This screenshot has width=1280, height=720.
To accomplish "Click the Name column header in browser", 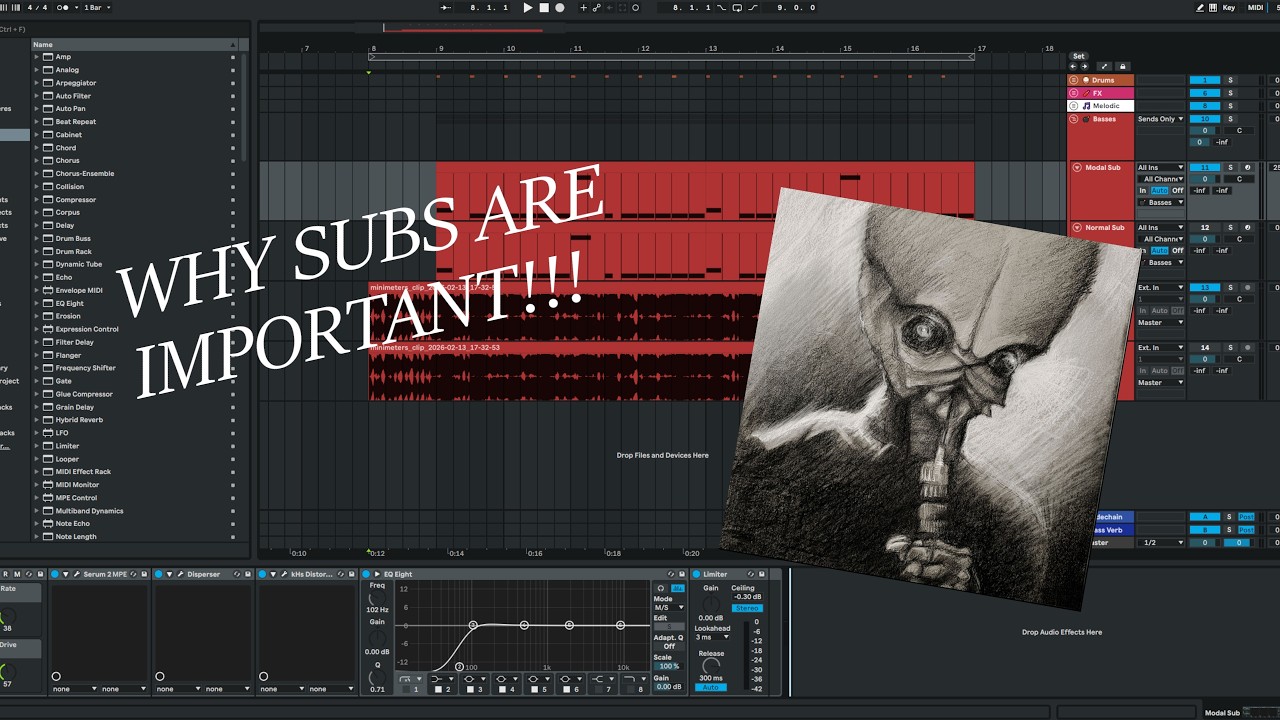I will pyautogui.click(x=135, y=44).
